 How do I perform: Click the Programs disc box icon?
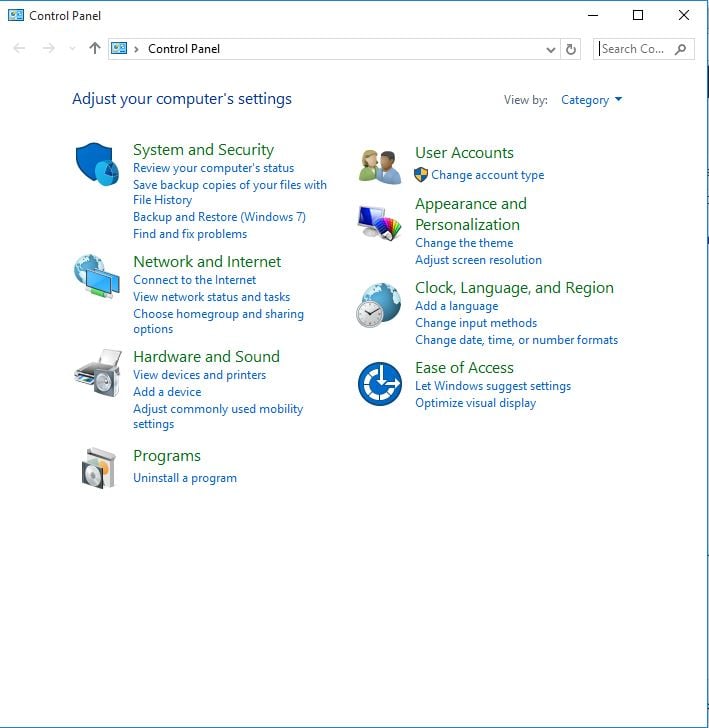(98, 468)
